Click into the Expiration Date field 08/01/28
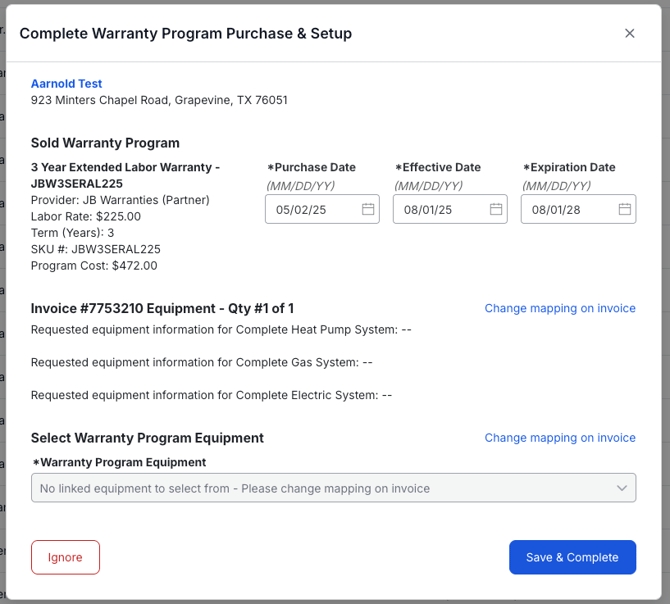 click(x=564, y=210)
